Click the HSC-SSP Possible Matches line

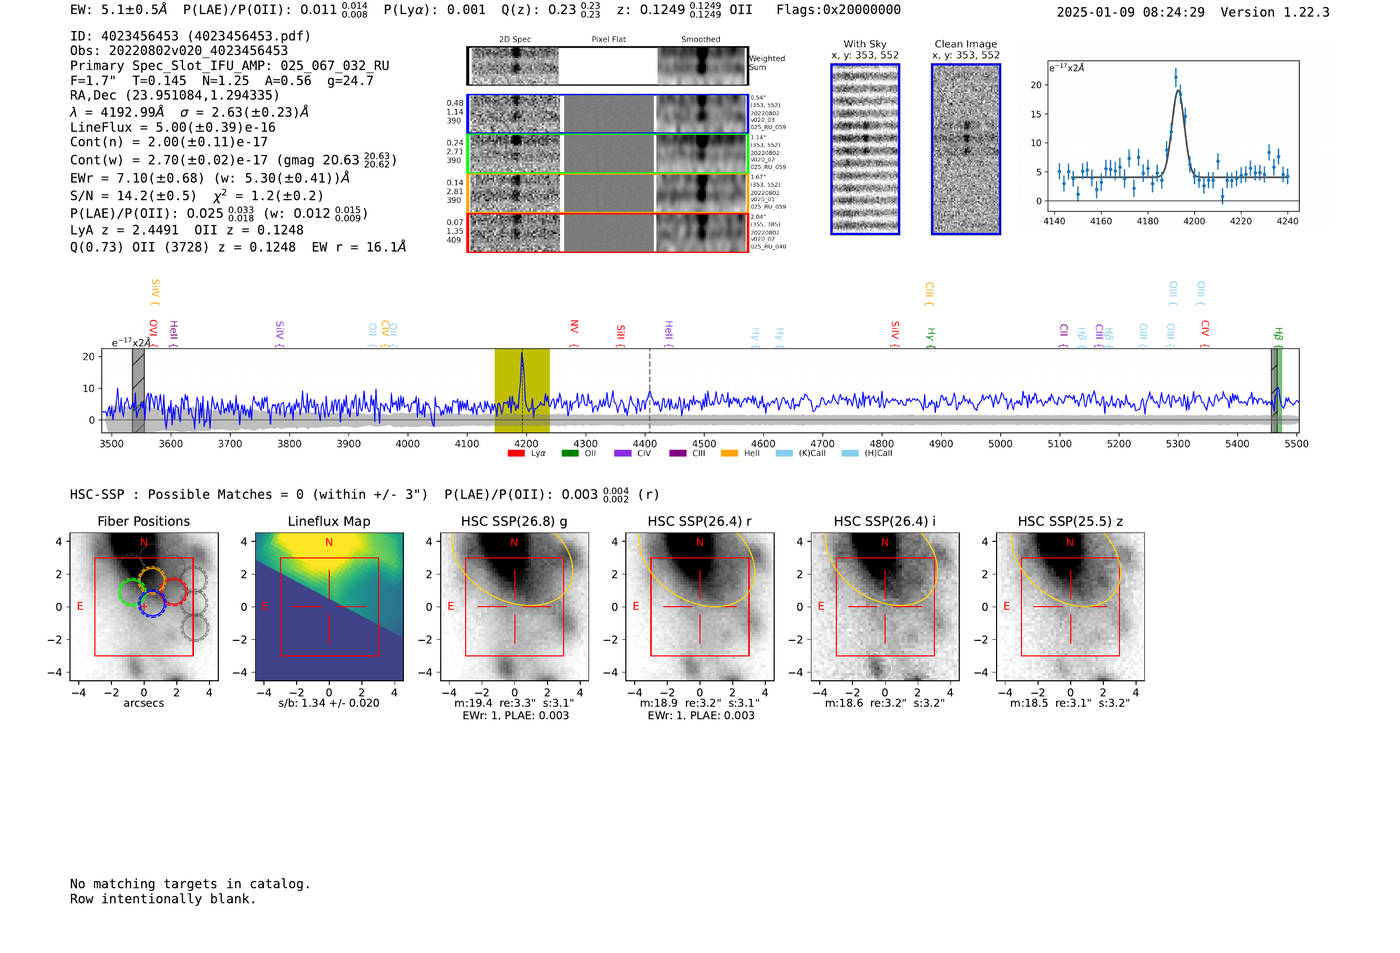point(365,495)
